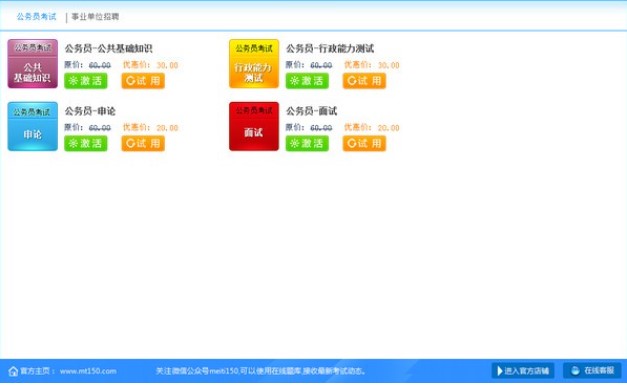The image size is (627, 386).
Task: Select the 公务员-公共基础知识 title text
Action: pyautogui.click(x=108, y=48)
